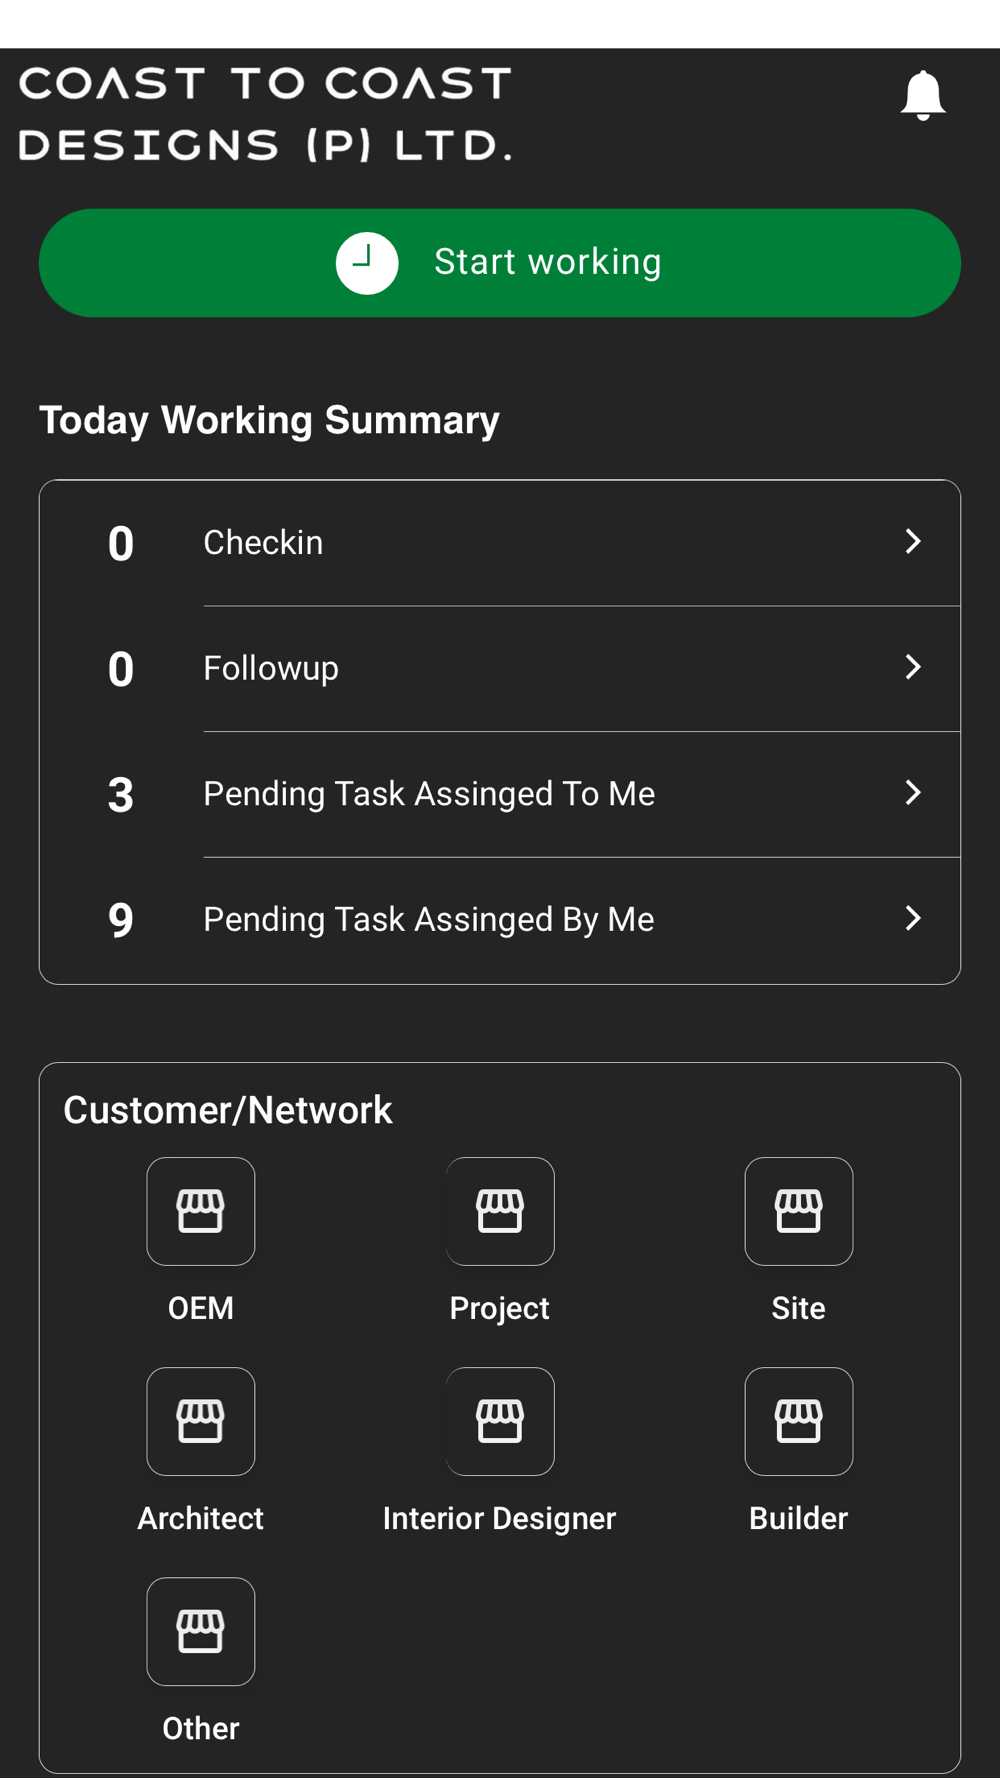Tap the Coast To Coast Designs logo
This screenshot has height=1778, width=1000.
(x=266, y=114)
